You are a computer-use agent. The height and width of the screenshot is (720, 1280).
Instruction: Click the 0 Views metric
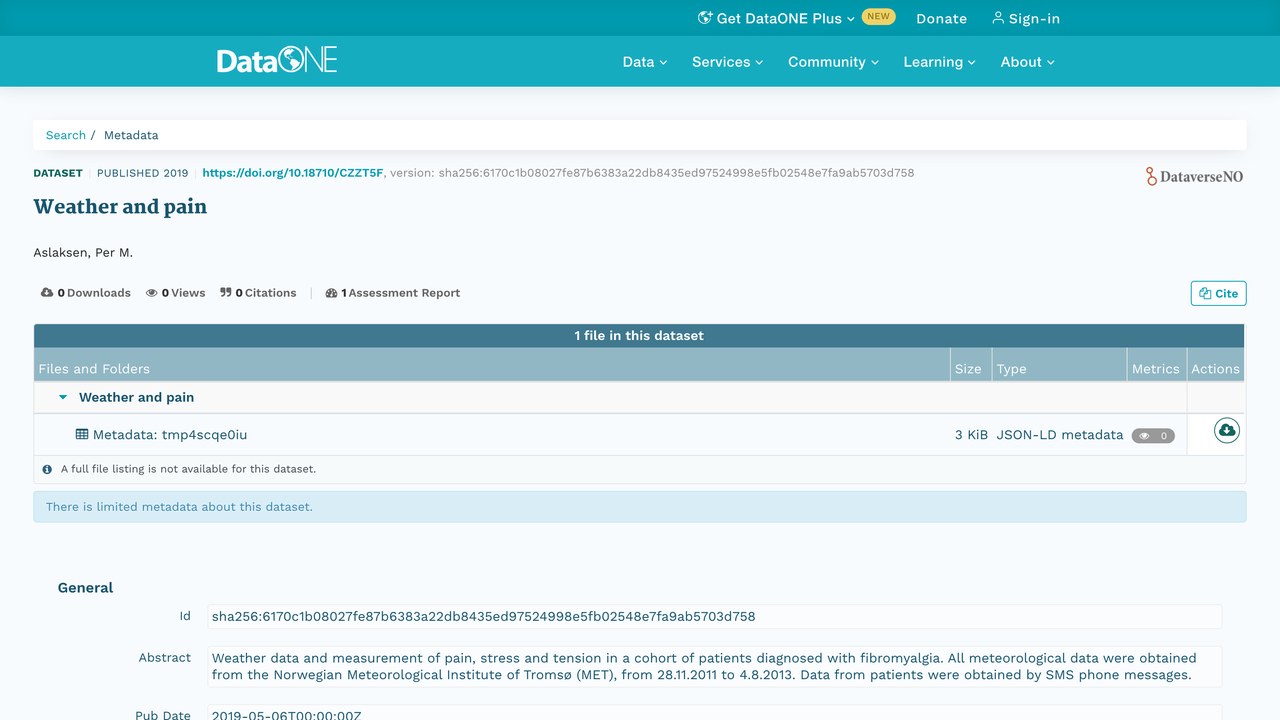pos(176,293)
